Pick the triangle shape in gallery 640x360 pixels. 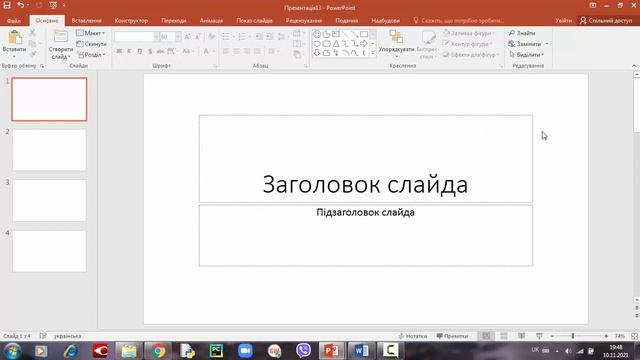click(x=336, y=44)
